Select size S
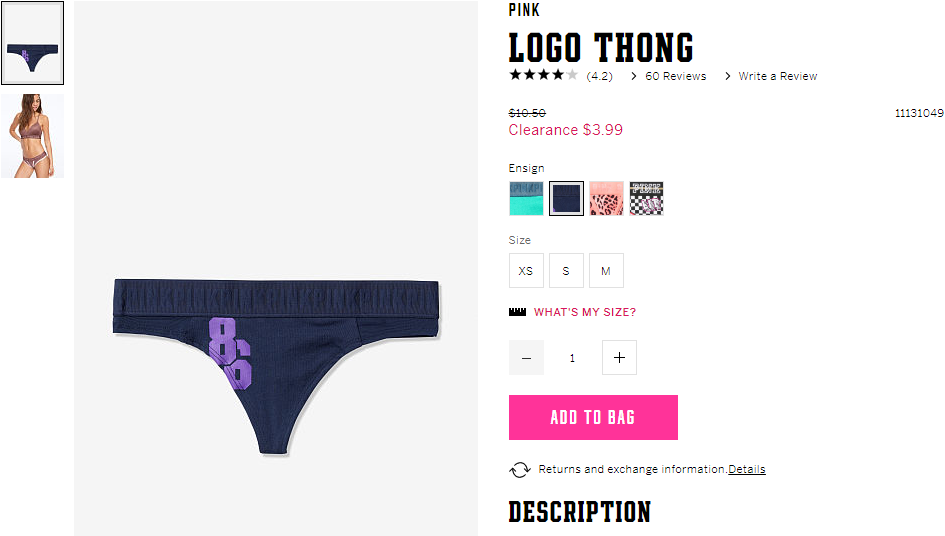 (x=566, y=271)
